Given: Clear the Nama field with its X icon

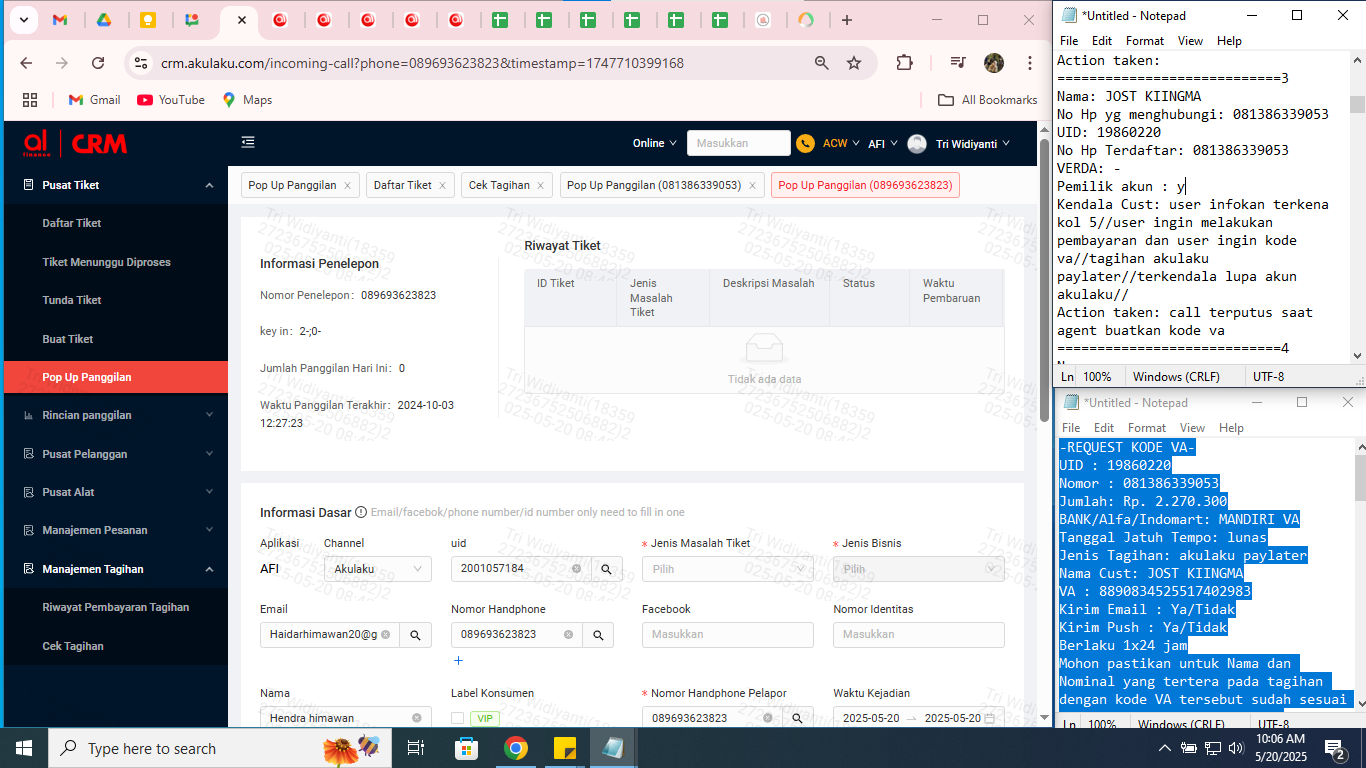Looking at the screenshot, I should coord(417,718).
